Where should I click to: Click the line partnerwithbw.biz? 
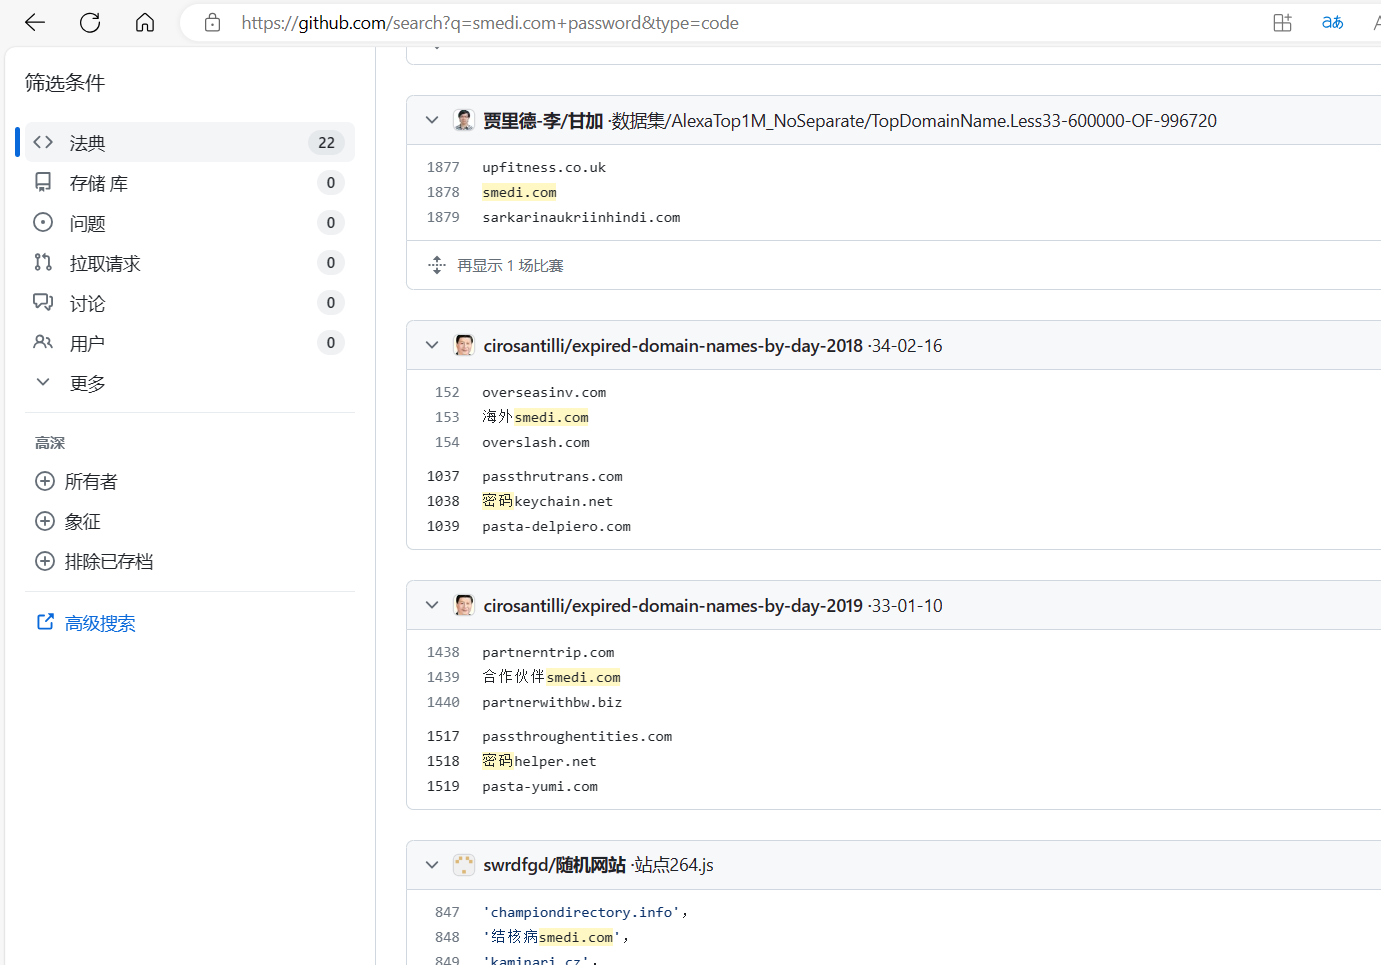[552, 702]
